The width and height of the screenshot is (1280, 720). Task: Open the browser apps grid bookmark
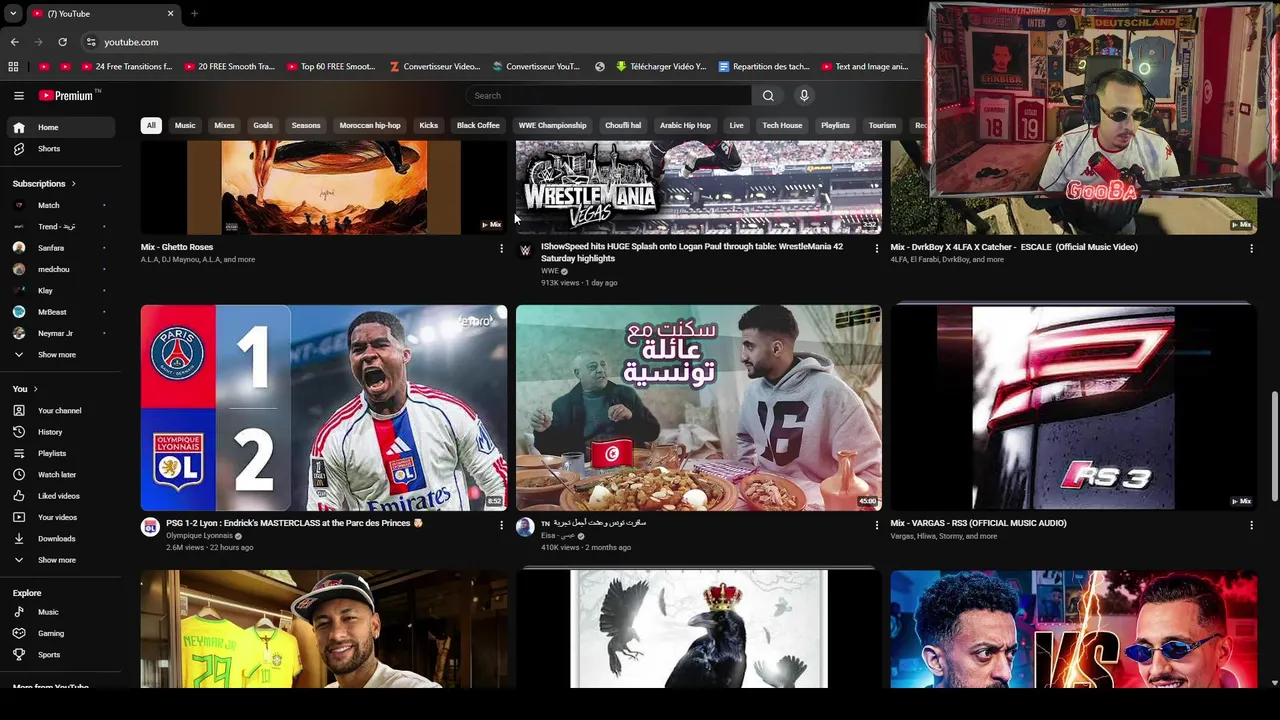click(13, 66)
